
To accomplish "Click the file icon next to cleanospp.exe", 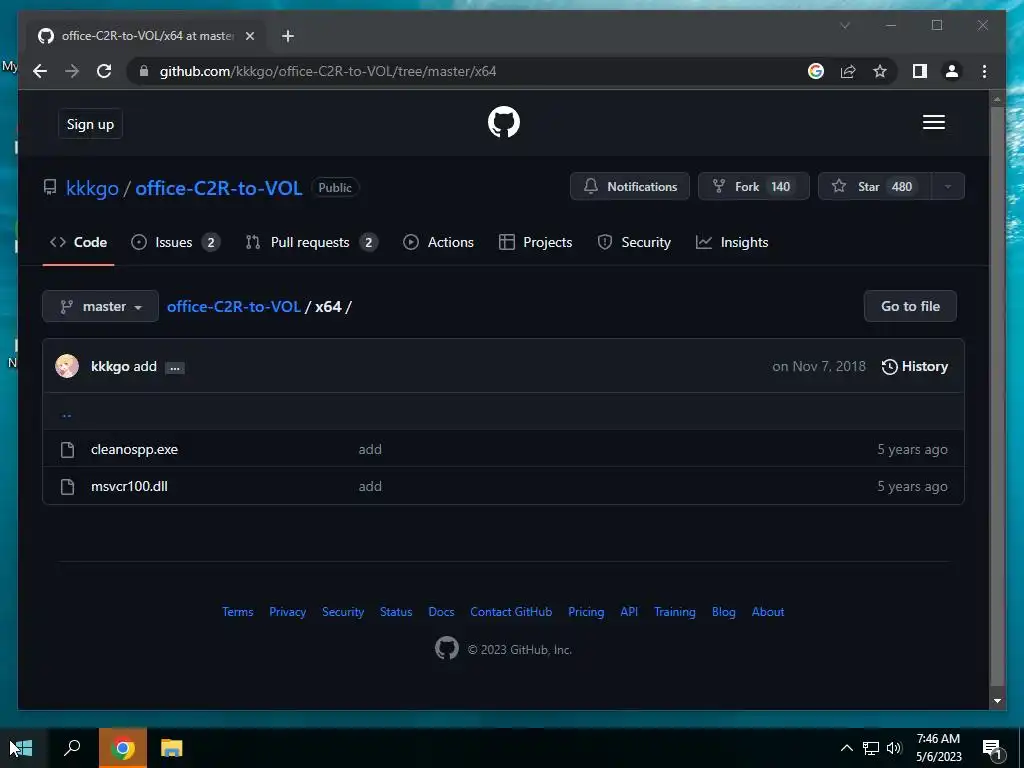I will point(67,449).
